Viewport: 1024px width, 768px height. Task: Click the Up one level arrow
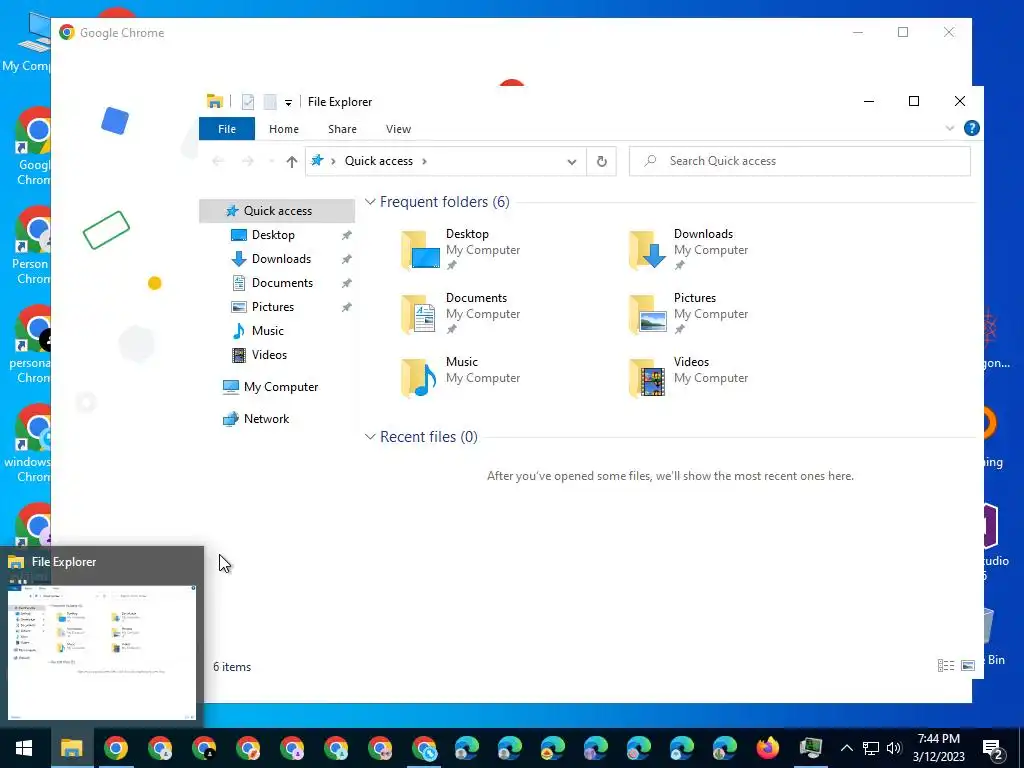pyautogui.click(x=291, y=161)
